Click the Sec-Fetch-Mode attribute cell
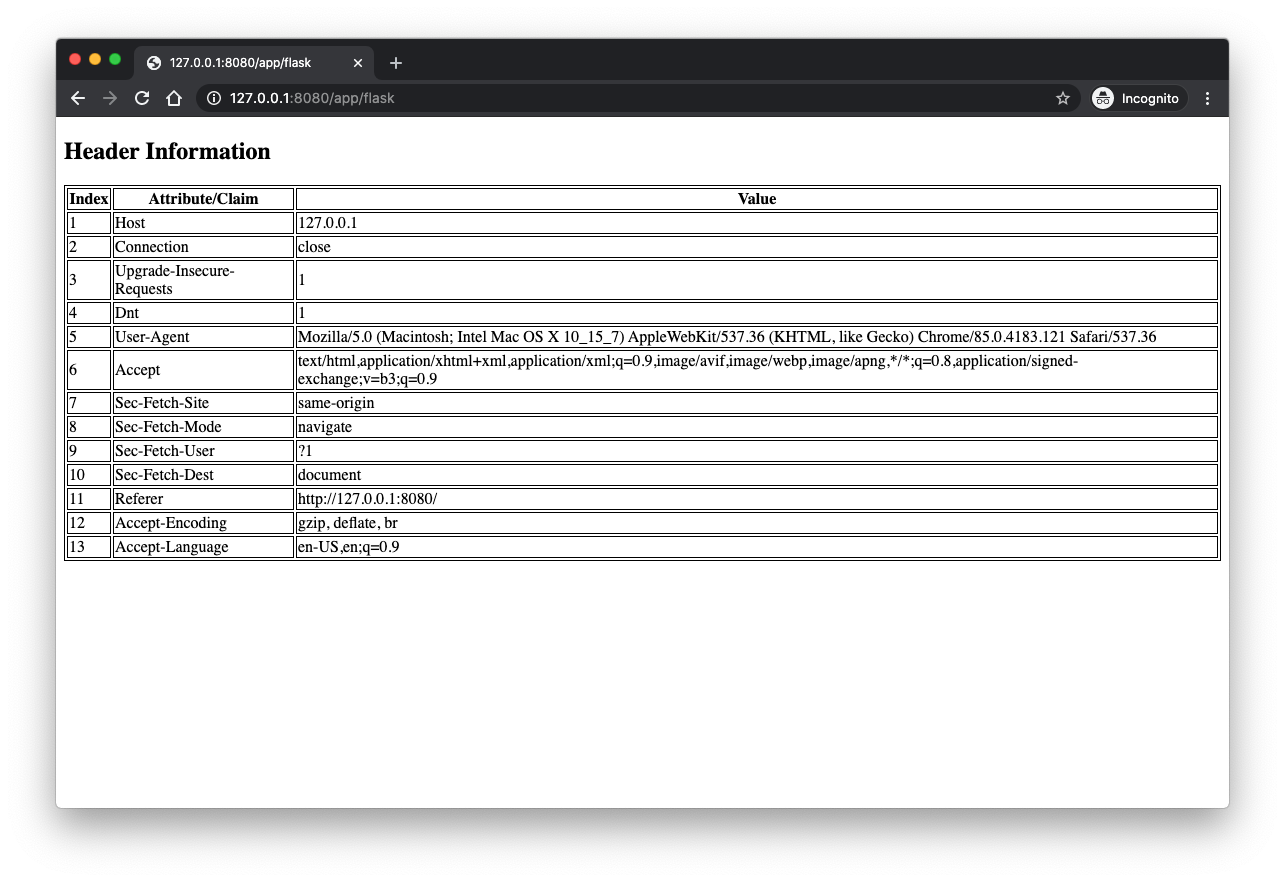This screenshot has height=882, width=1285. pyautogui.click(x=203, y=427)
